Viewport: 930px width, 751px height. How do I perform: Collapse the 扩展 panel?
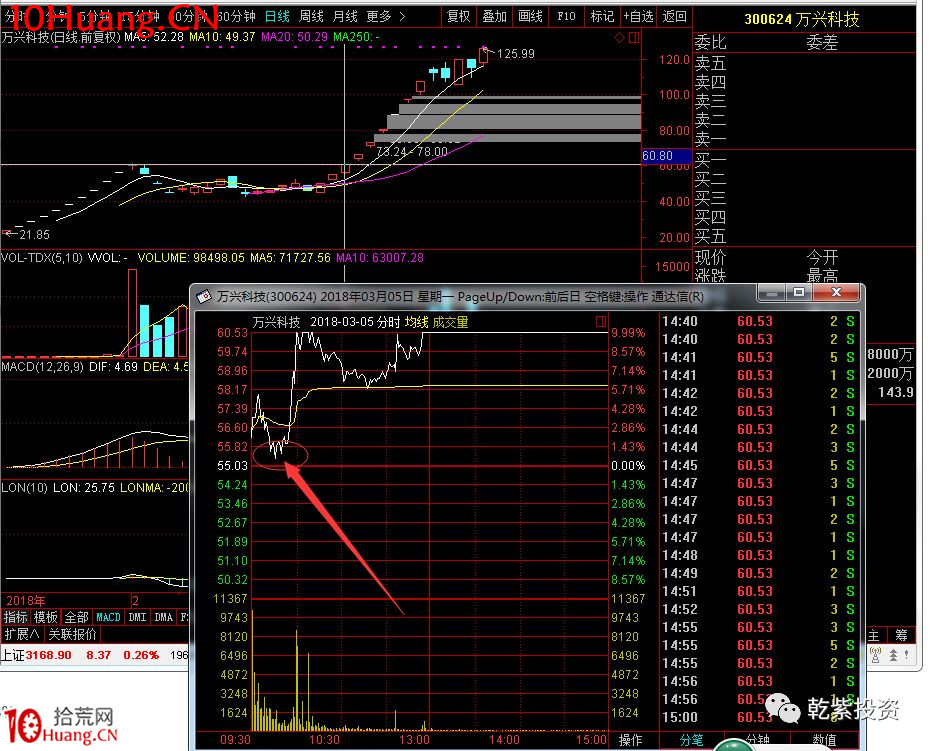(x=22, y=634)
